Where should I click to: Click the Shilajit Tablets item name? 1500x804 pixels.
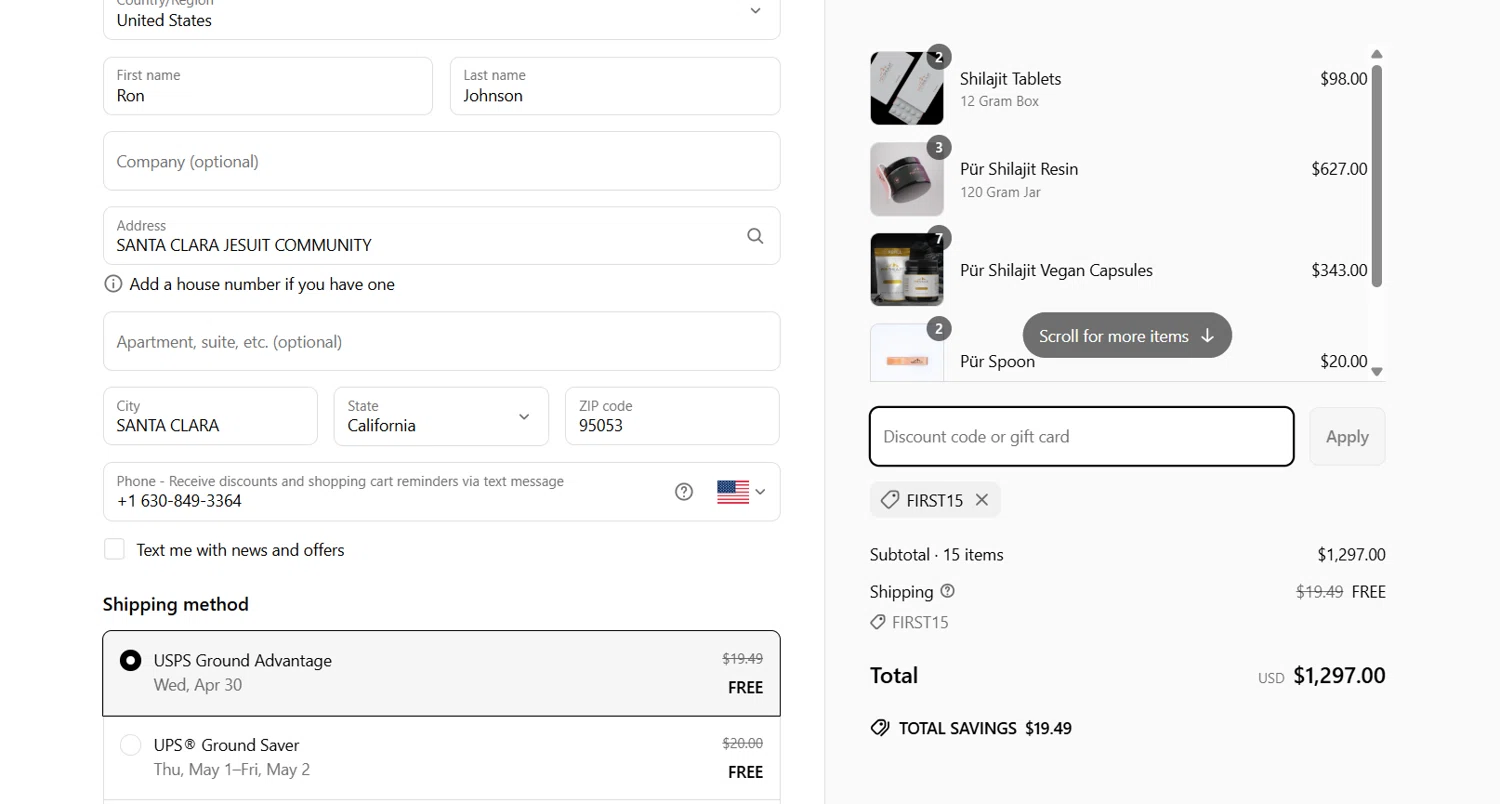point(1010,79)
